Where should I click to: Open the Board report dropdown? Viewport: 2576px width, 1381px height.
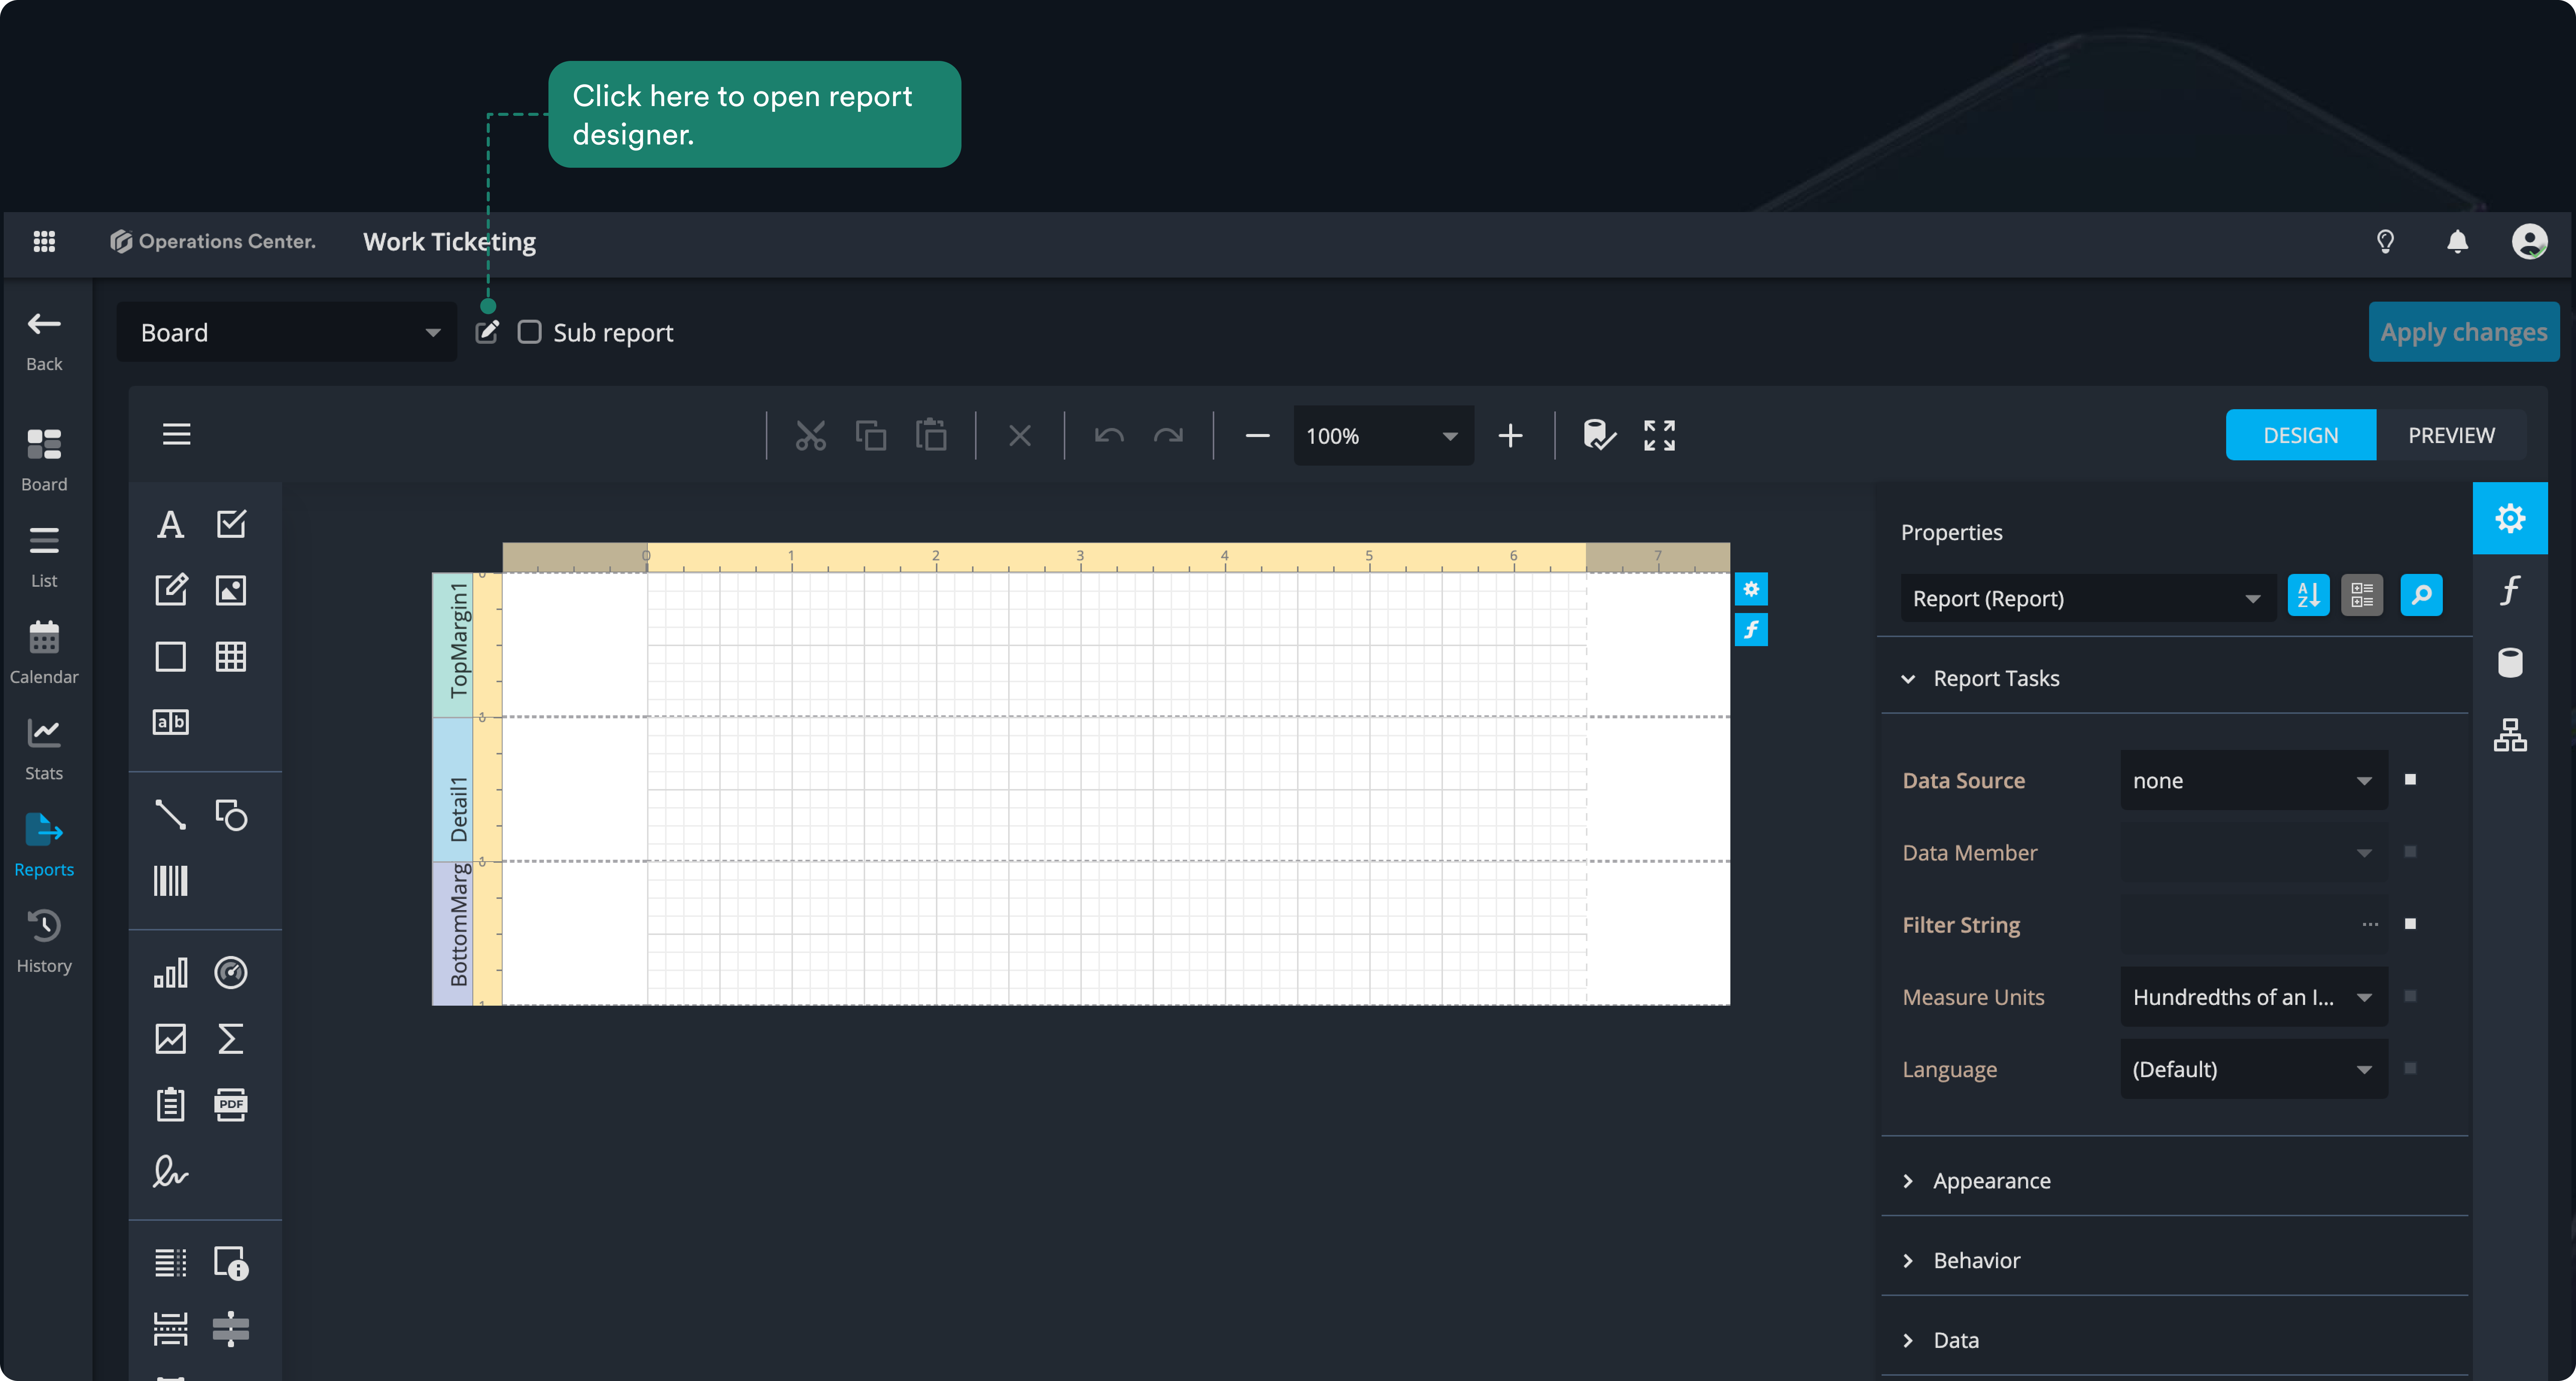click(287, 332)
